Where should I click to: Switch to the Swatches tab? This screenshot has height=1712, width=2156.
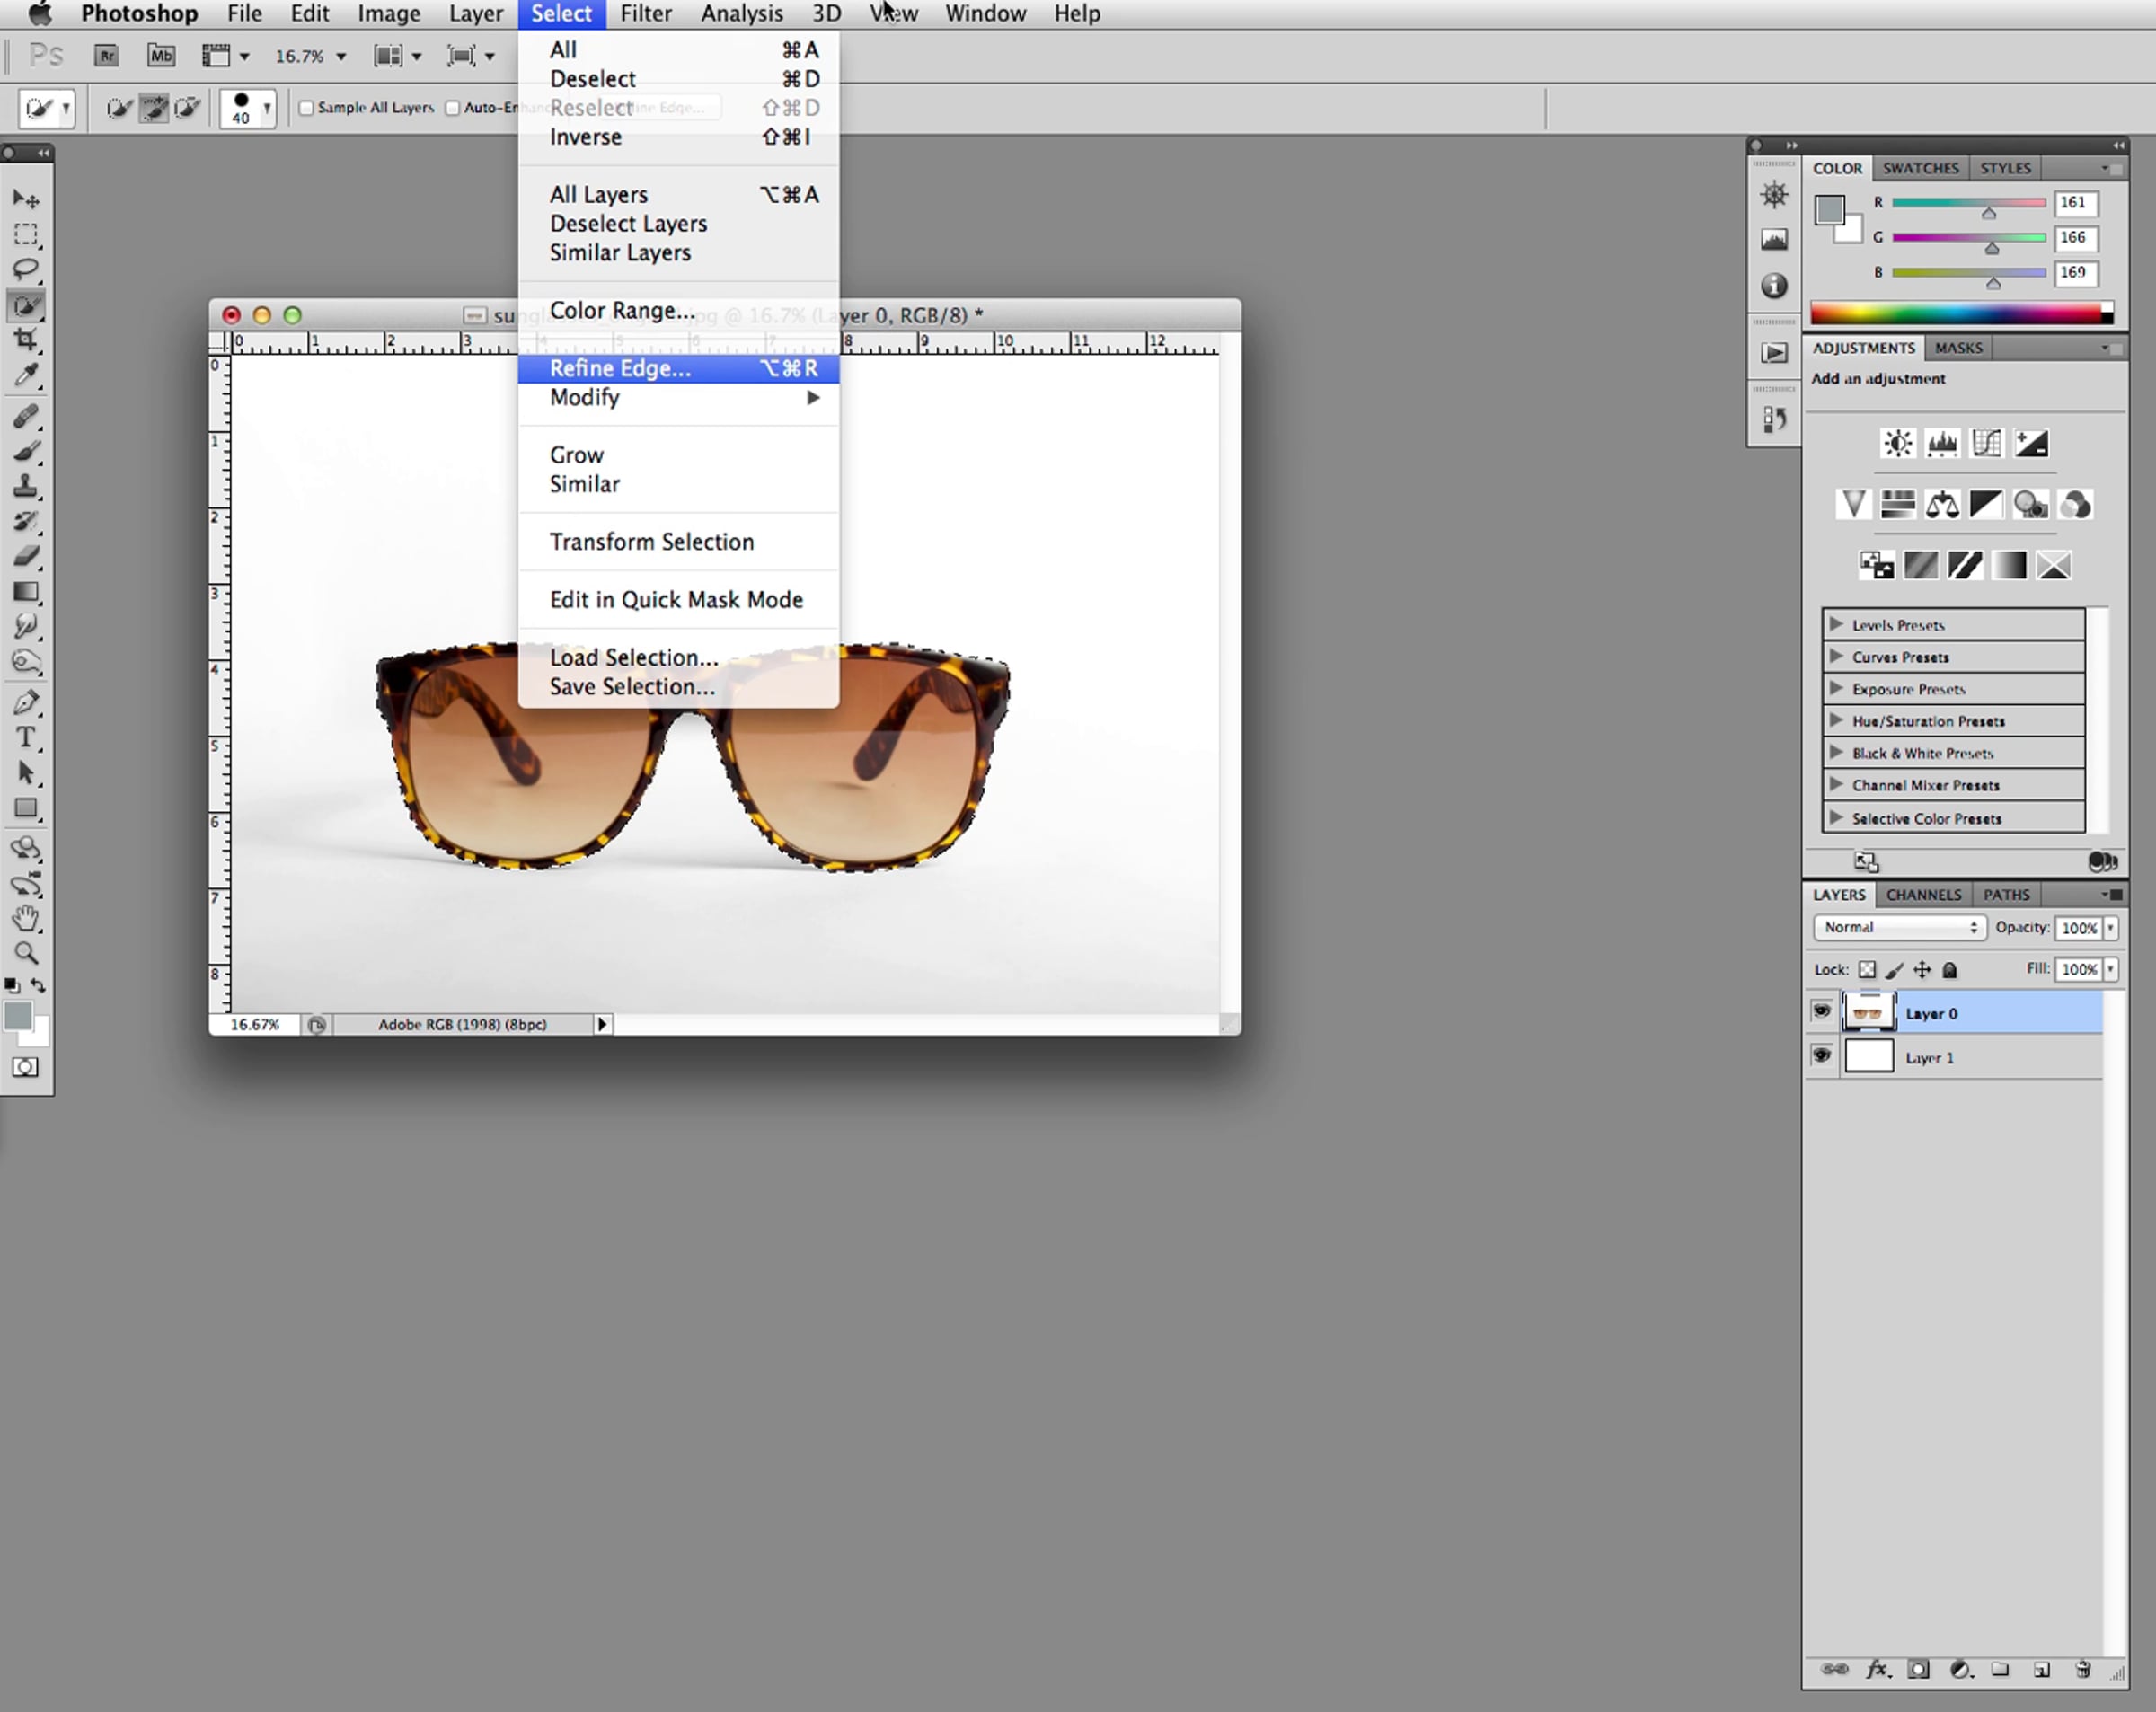[x=1920, y=168]
